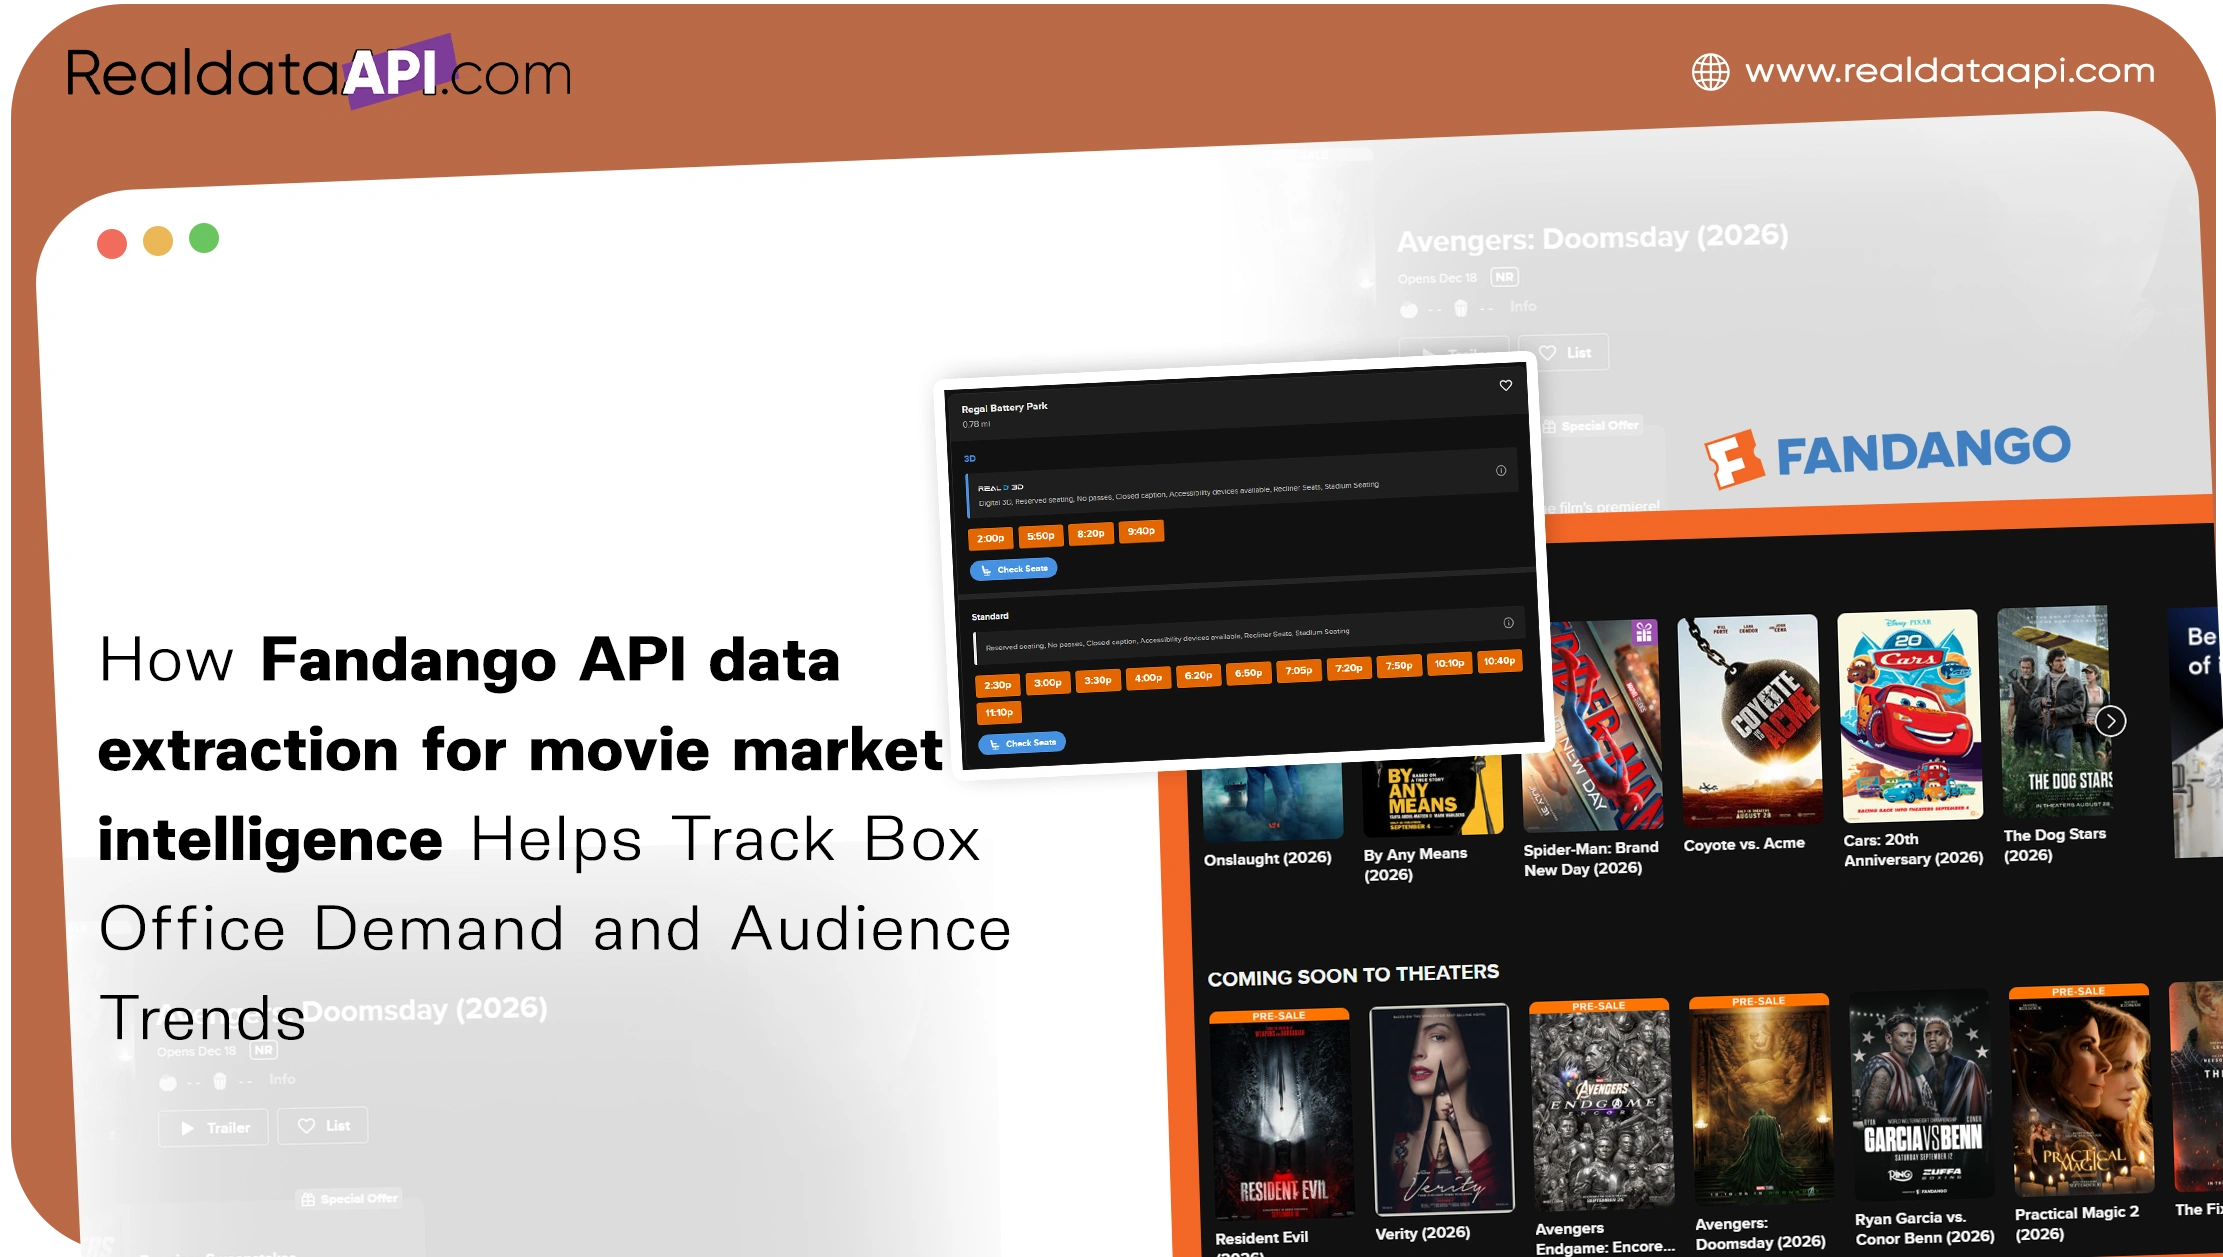
Task: Select the 4:00p Standard showtime
Action: 1148,678
